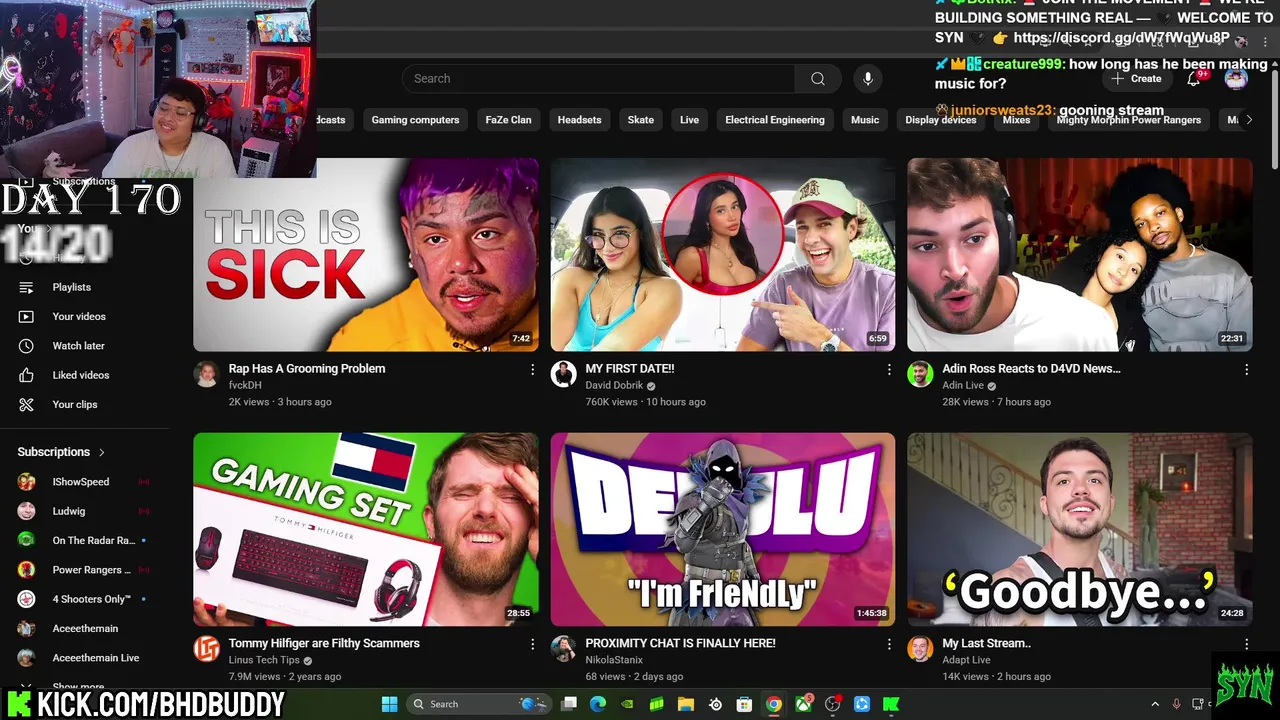The height and width of the screenshot is (720, 1280).
Task: Show hidden system tray icons
Action: (1155, 704)
